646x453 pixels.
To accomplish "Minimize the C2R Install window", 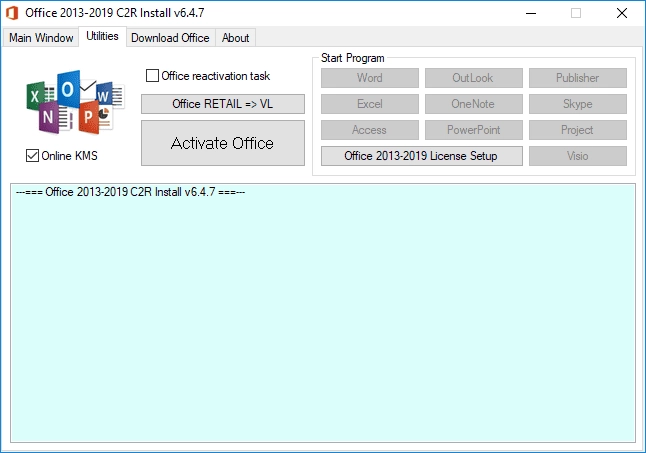I will (x=531, y=13).
